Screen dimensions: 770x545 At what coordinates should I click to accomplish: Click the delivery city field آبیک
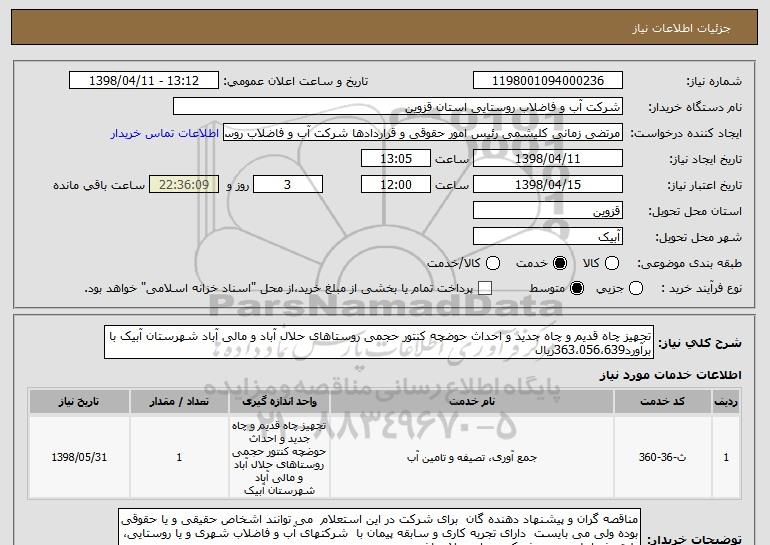point(548,237)
